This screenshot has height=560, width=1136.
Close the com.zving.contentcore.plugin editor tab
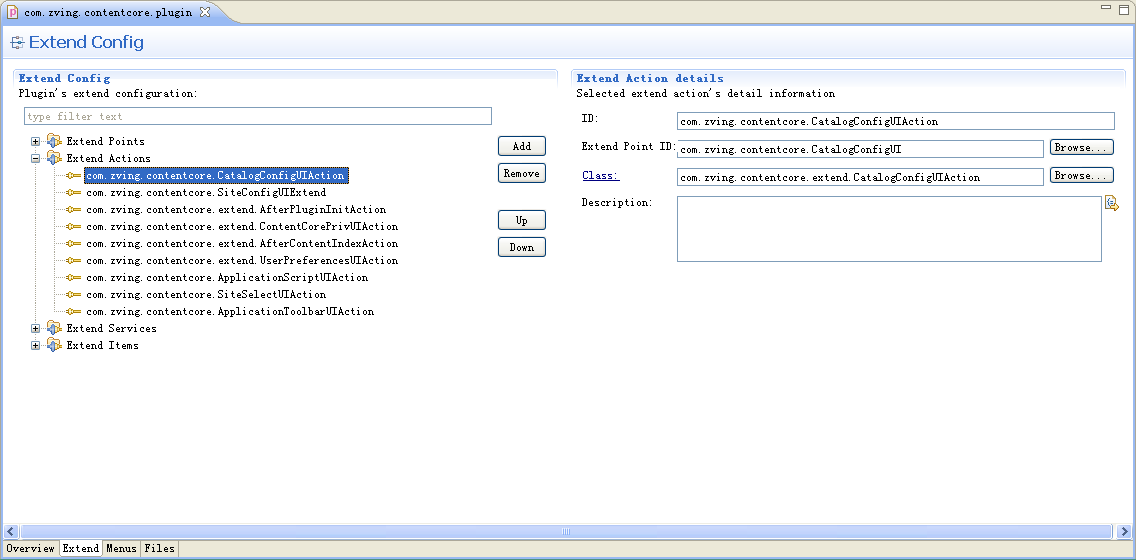(204, 12)
